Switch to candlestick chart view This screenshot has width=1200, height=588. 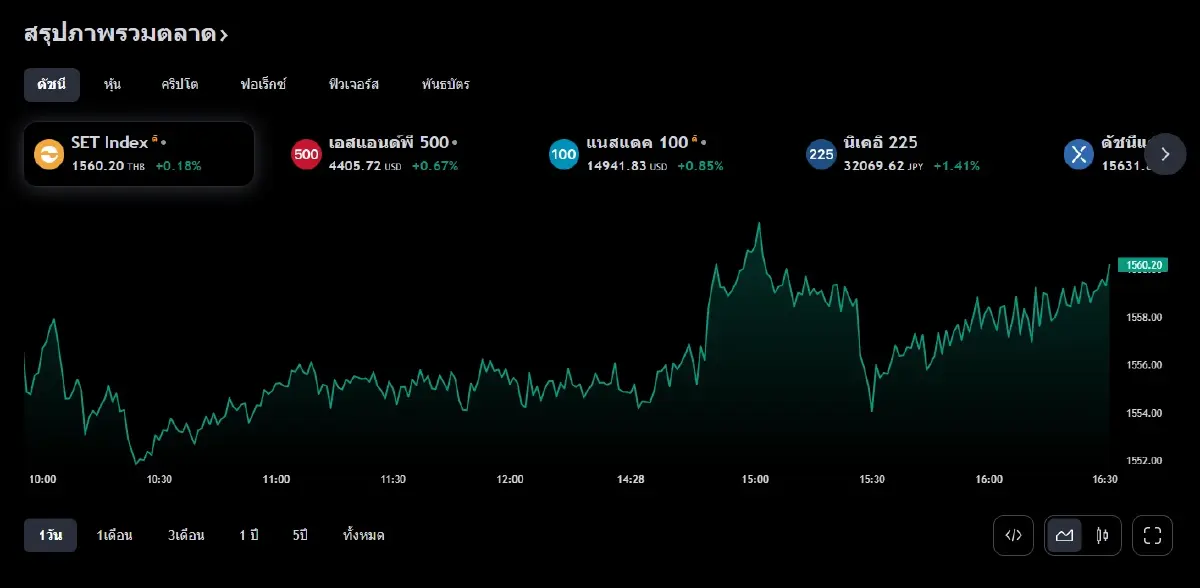point(1102,535)
